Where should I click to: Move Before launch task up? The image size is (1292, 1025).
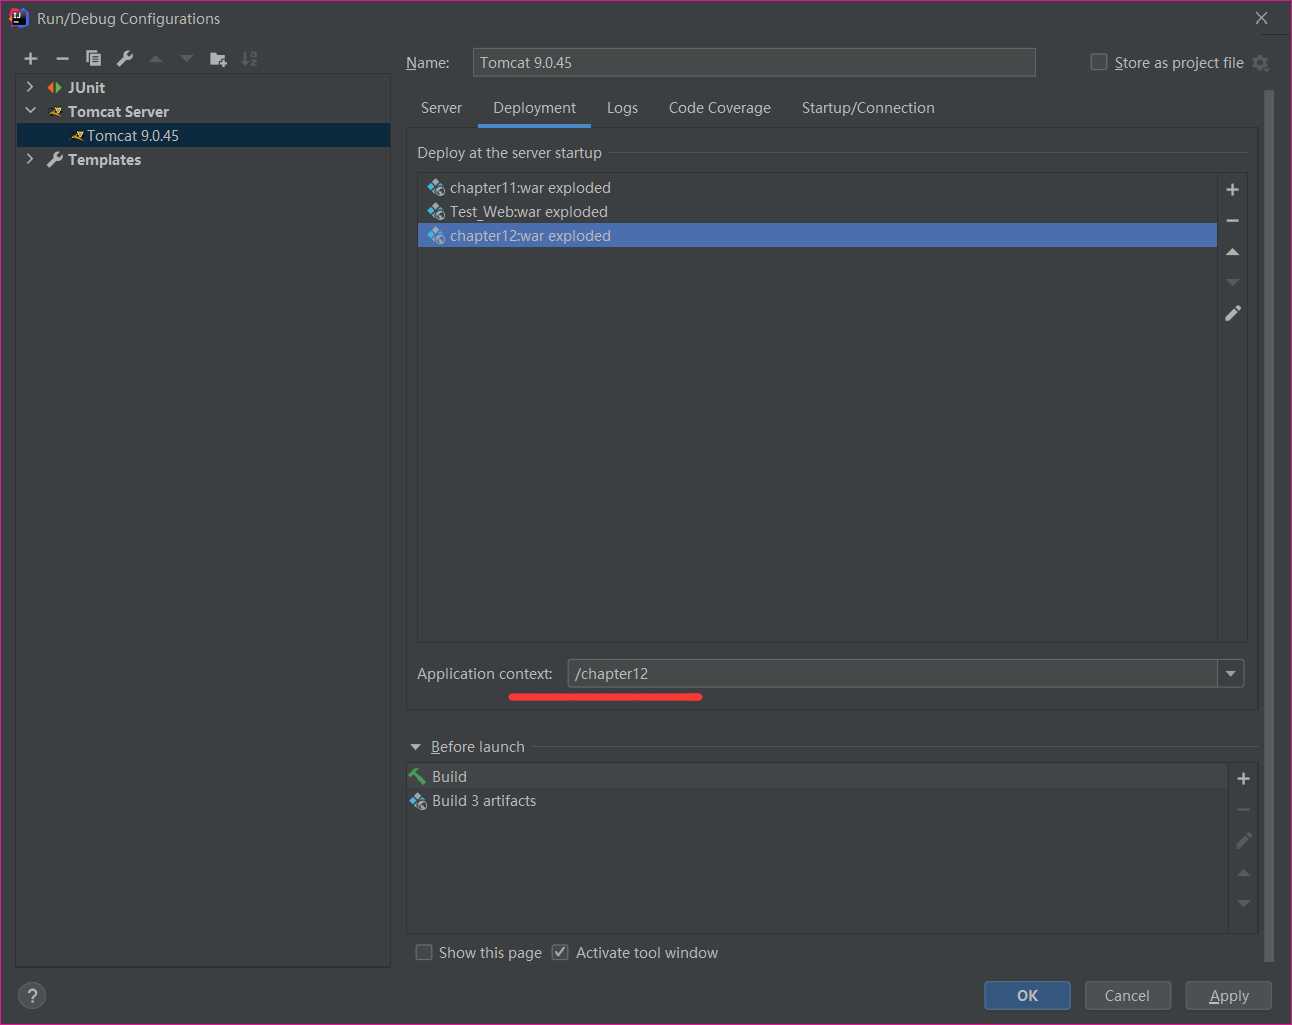pos(1243,873)
